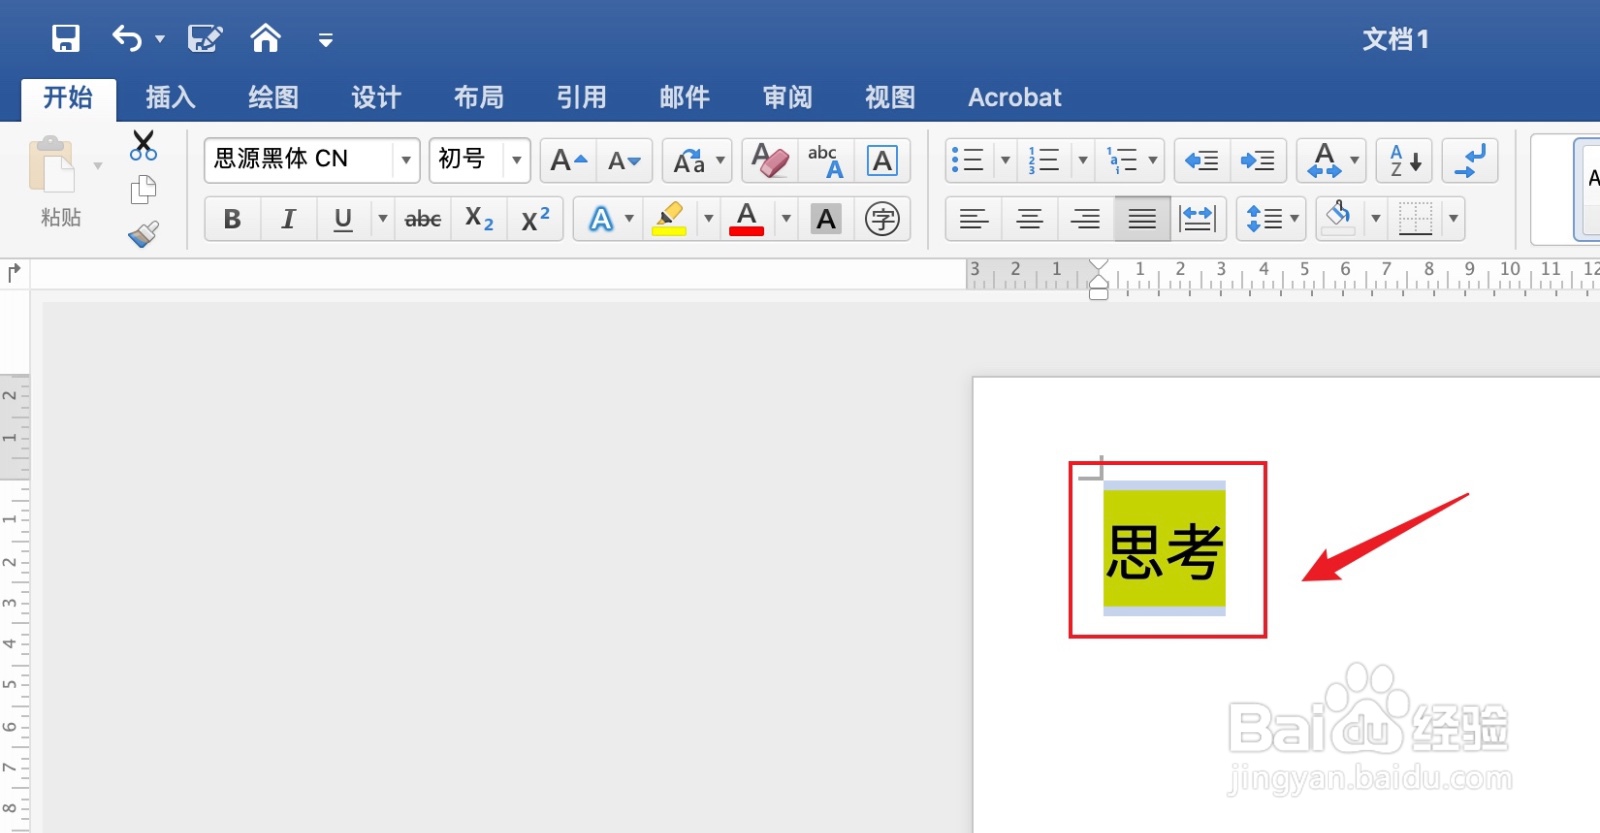Open the 绘图 tab
The width and height of the screenshot is (1600, 833).
pos(273,97)
